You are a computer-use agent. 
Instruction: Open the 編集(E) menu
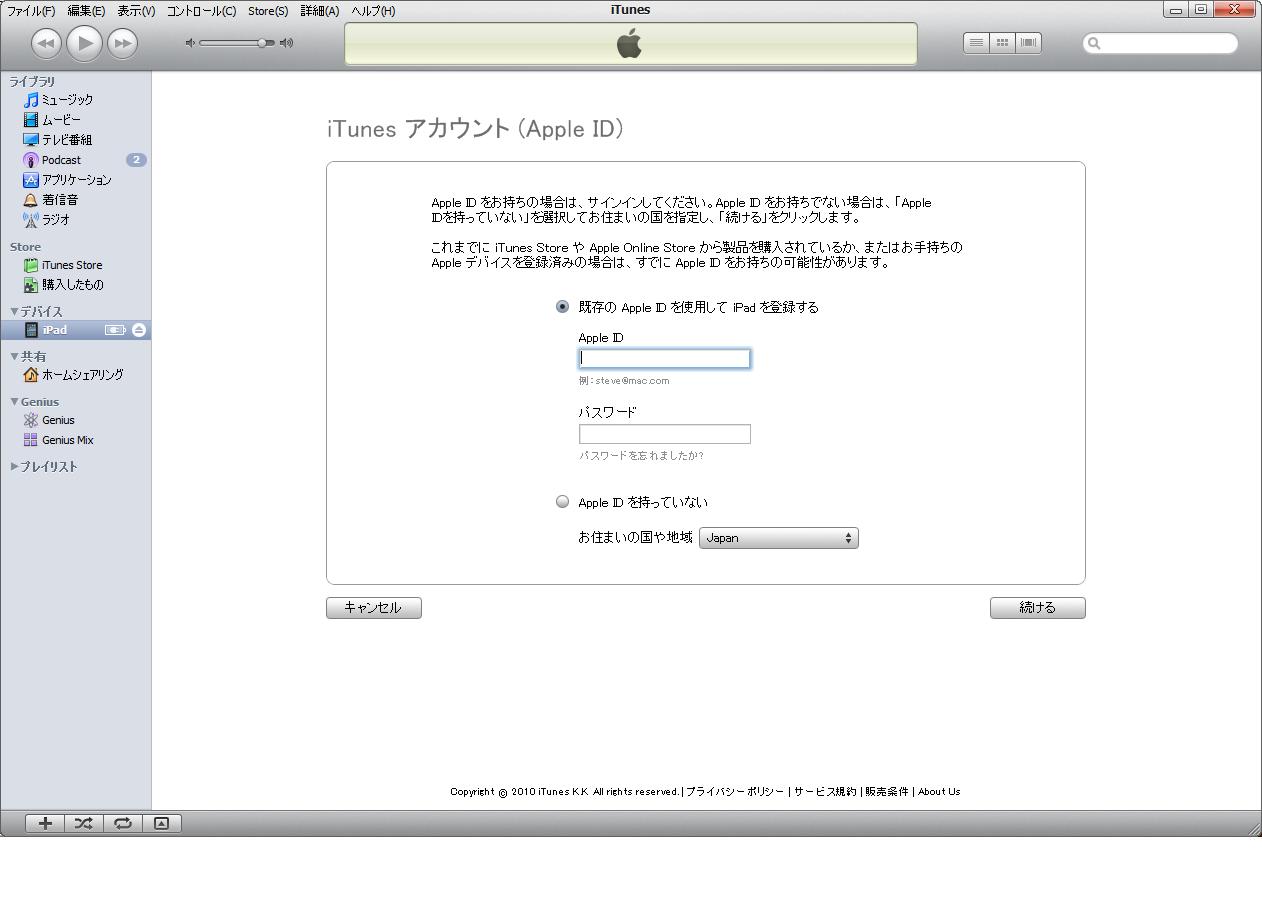point(86,11)
